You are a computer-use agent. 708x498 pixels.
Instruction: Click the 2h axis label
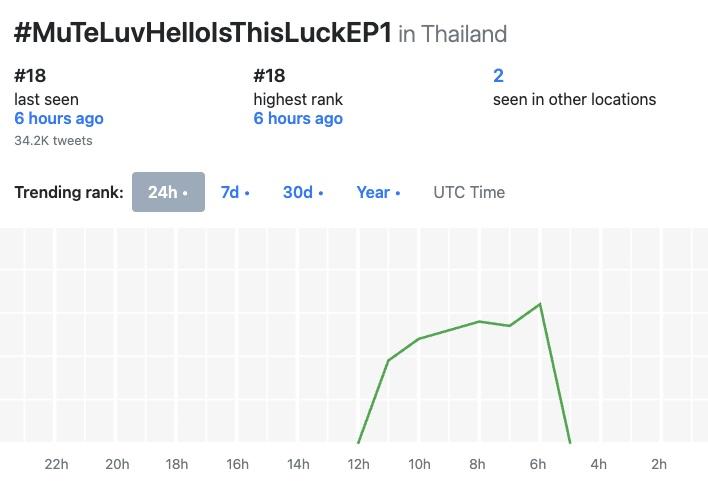(659, 464)
